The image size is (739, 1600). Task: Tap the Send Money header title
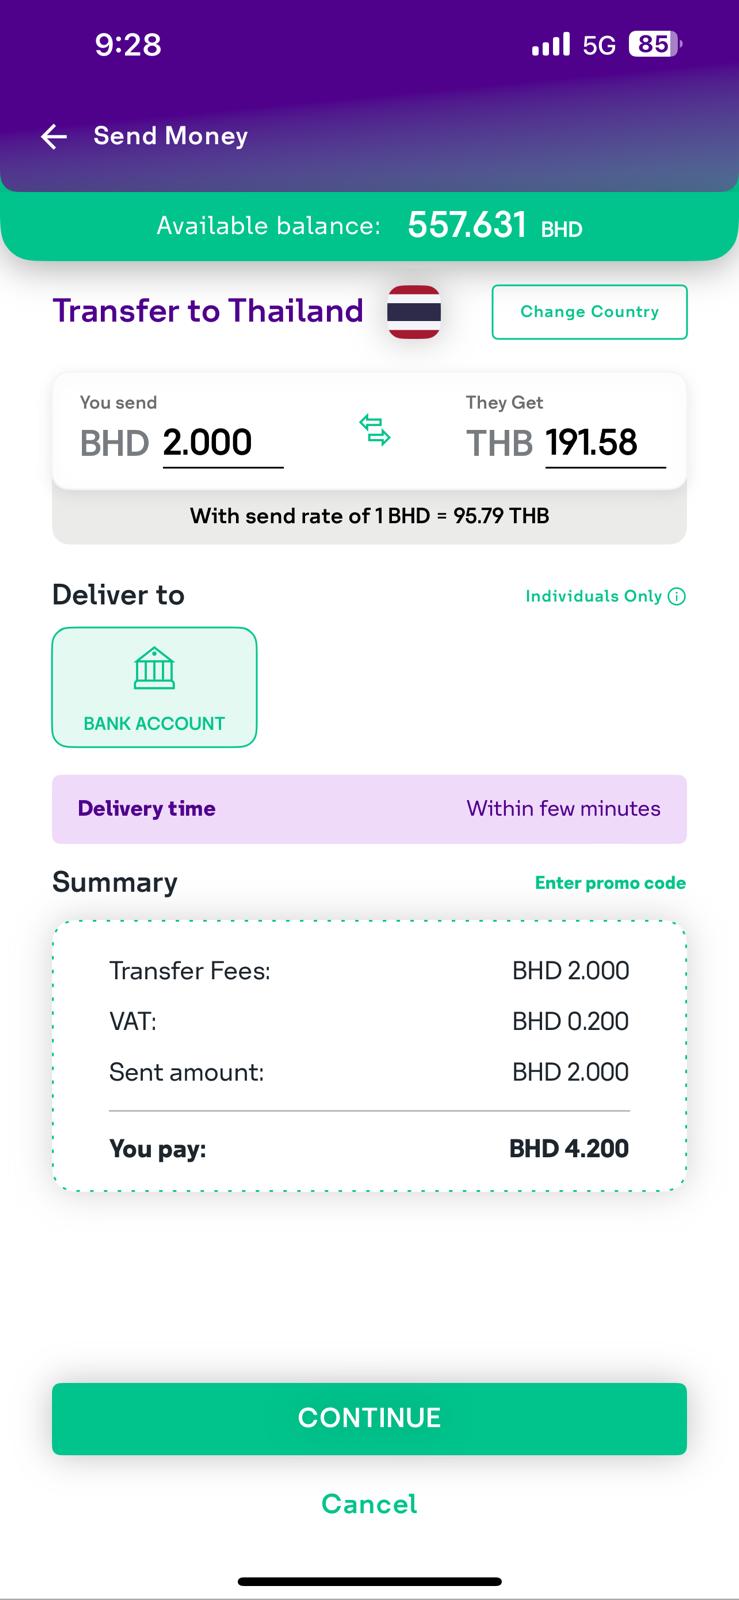(x=170, y=136)
